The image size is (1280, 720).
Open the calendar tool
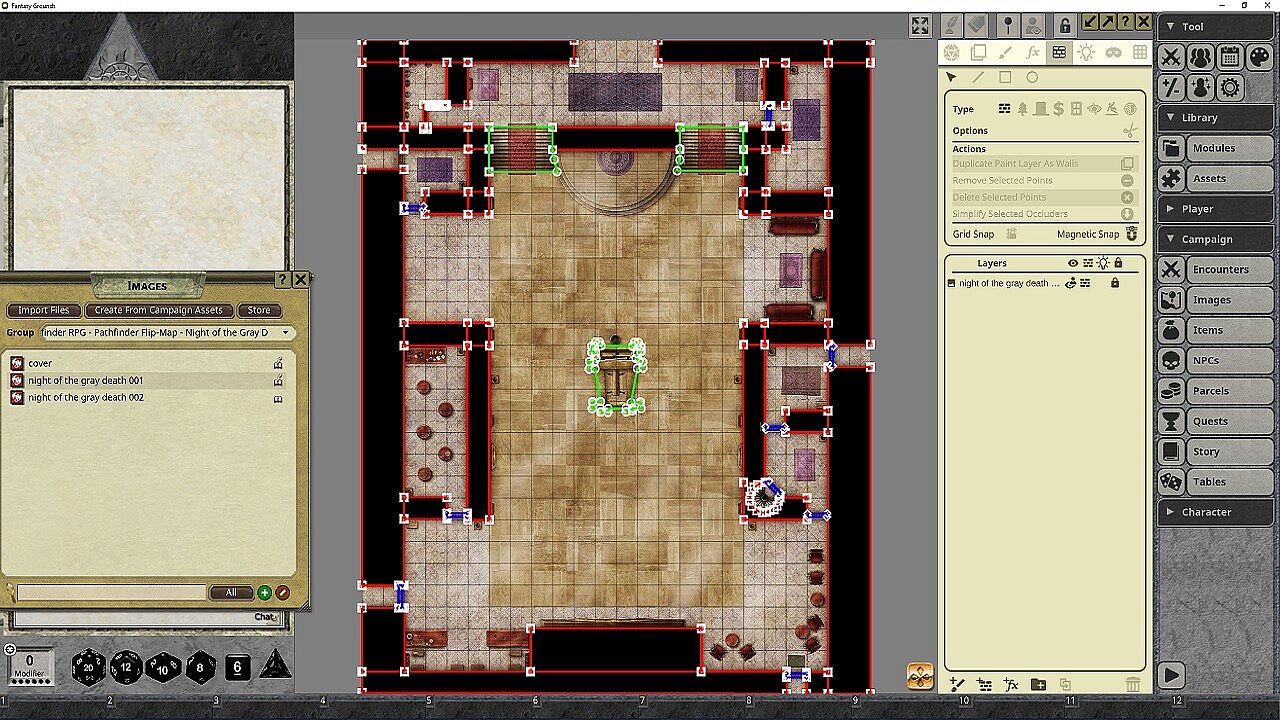point(1230,58)
